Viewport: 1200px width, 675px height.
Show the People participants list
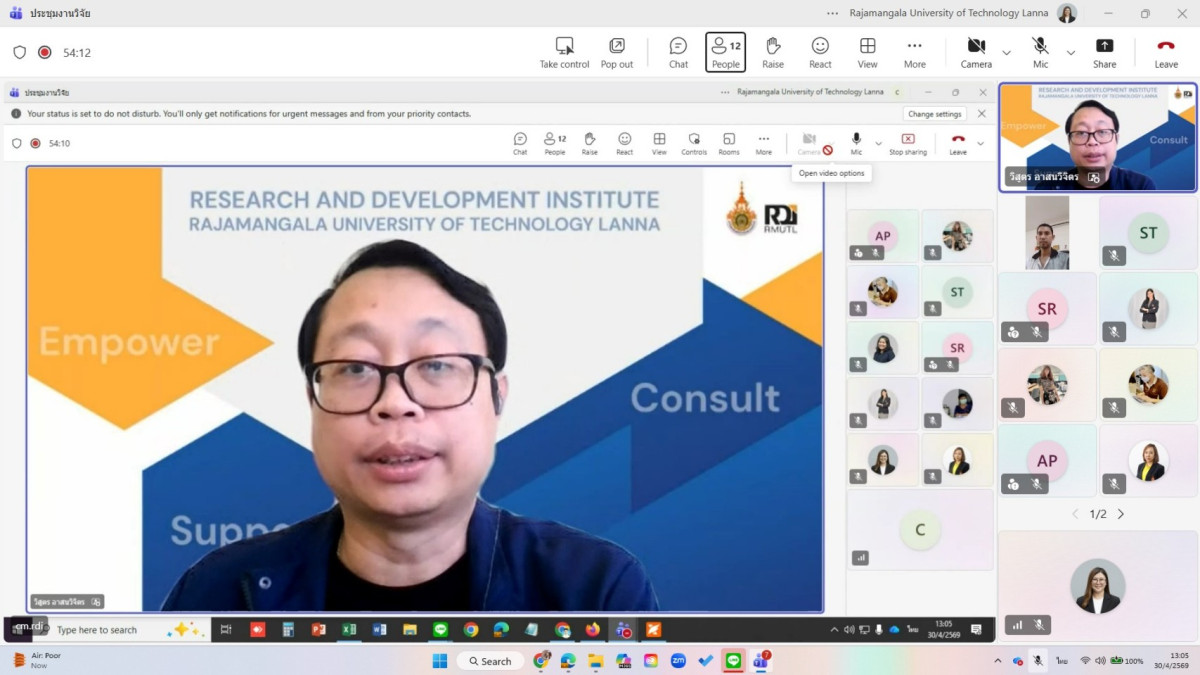[x=725, y=52]
